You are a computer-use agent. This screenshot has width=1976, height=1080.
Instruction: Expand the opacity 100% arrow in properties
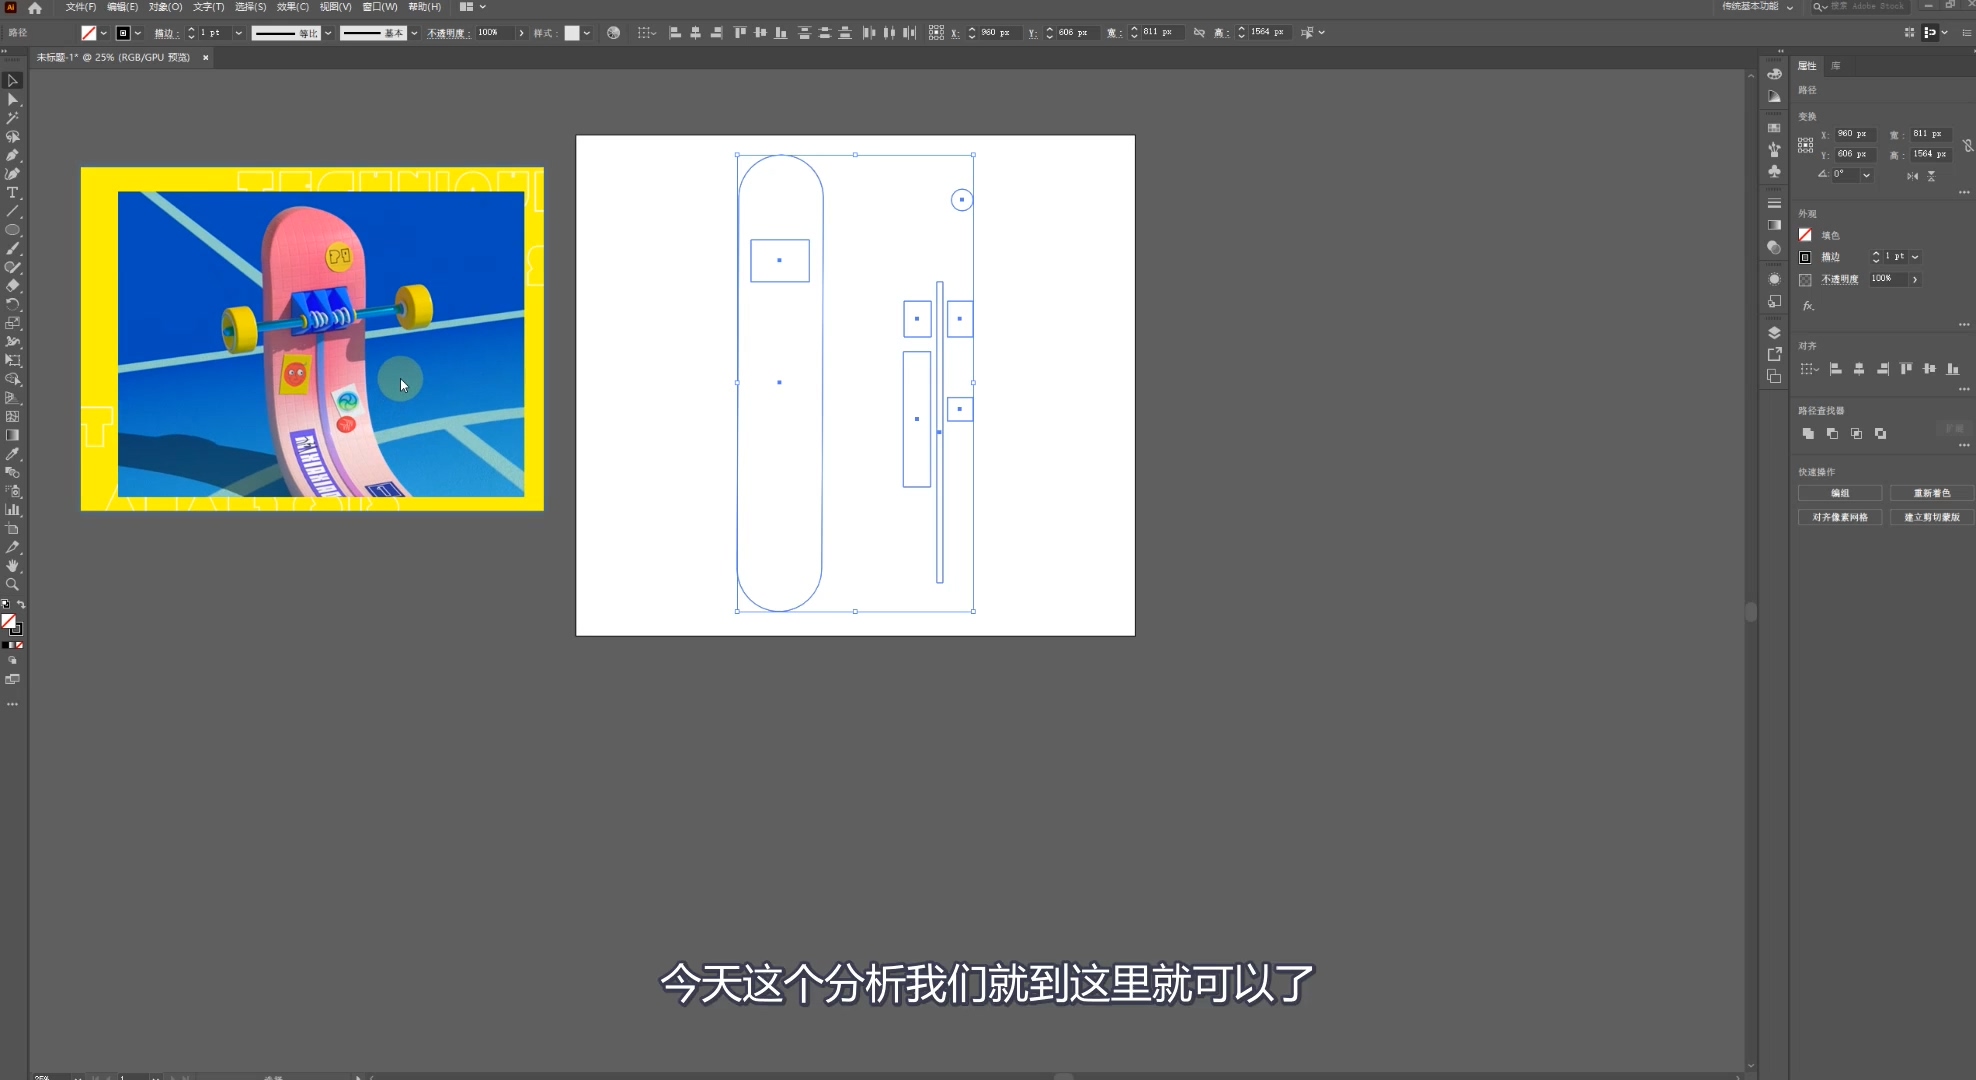(1915, 279)
